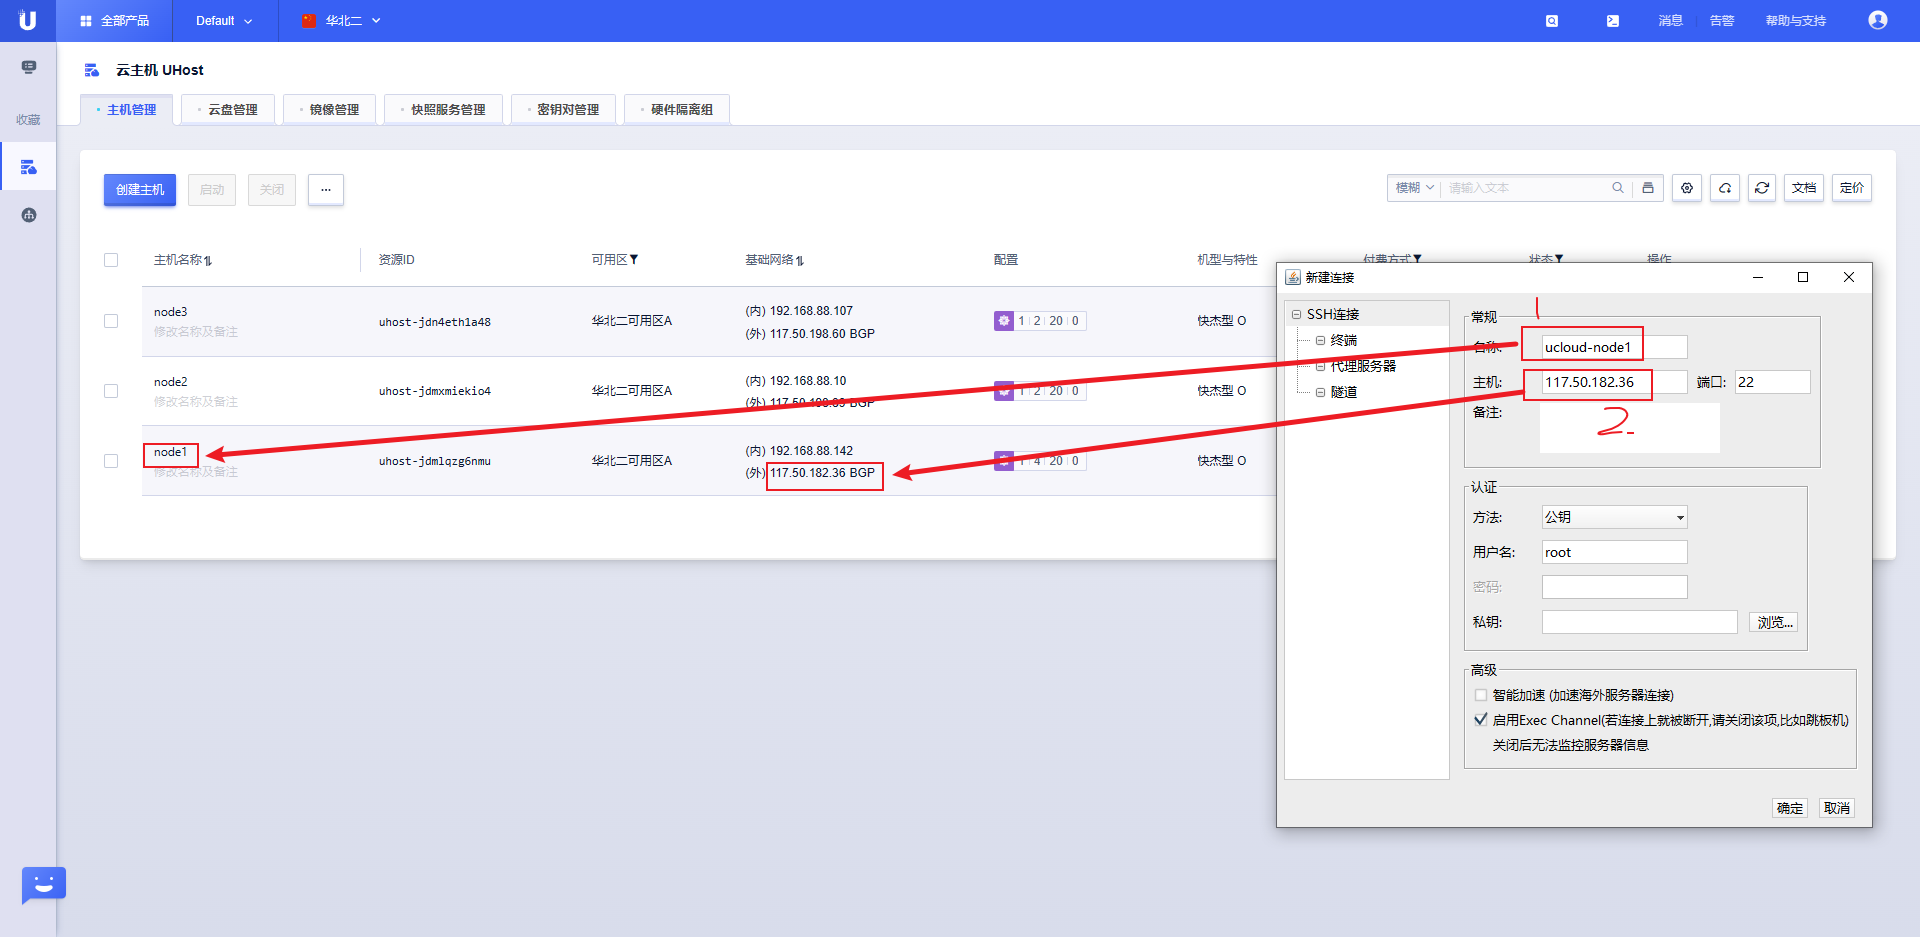Screen dimensions: 1920x937
Task: Enable 智能加速 checkbox
Action: click(x=1481, y=695)
